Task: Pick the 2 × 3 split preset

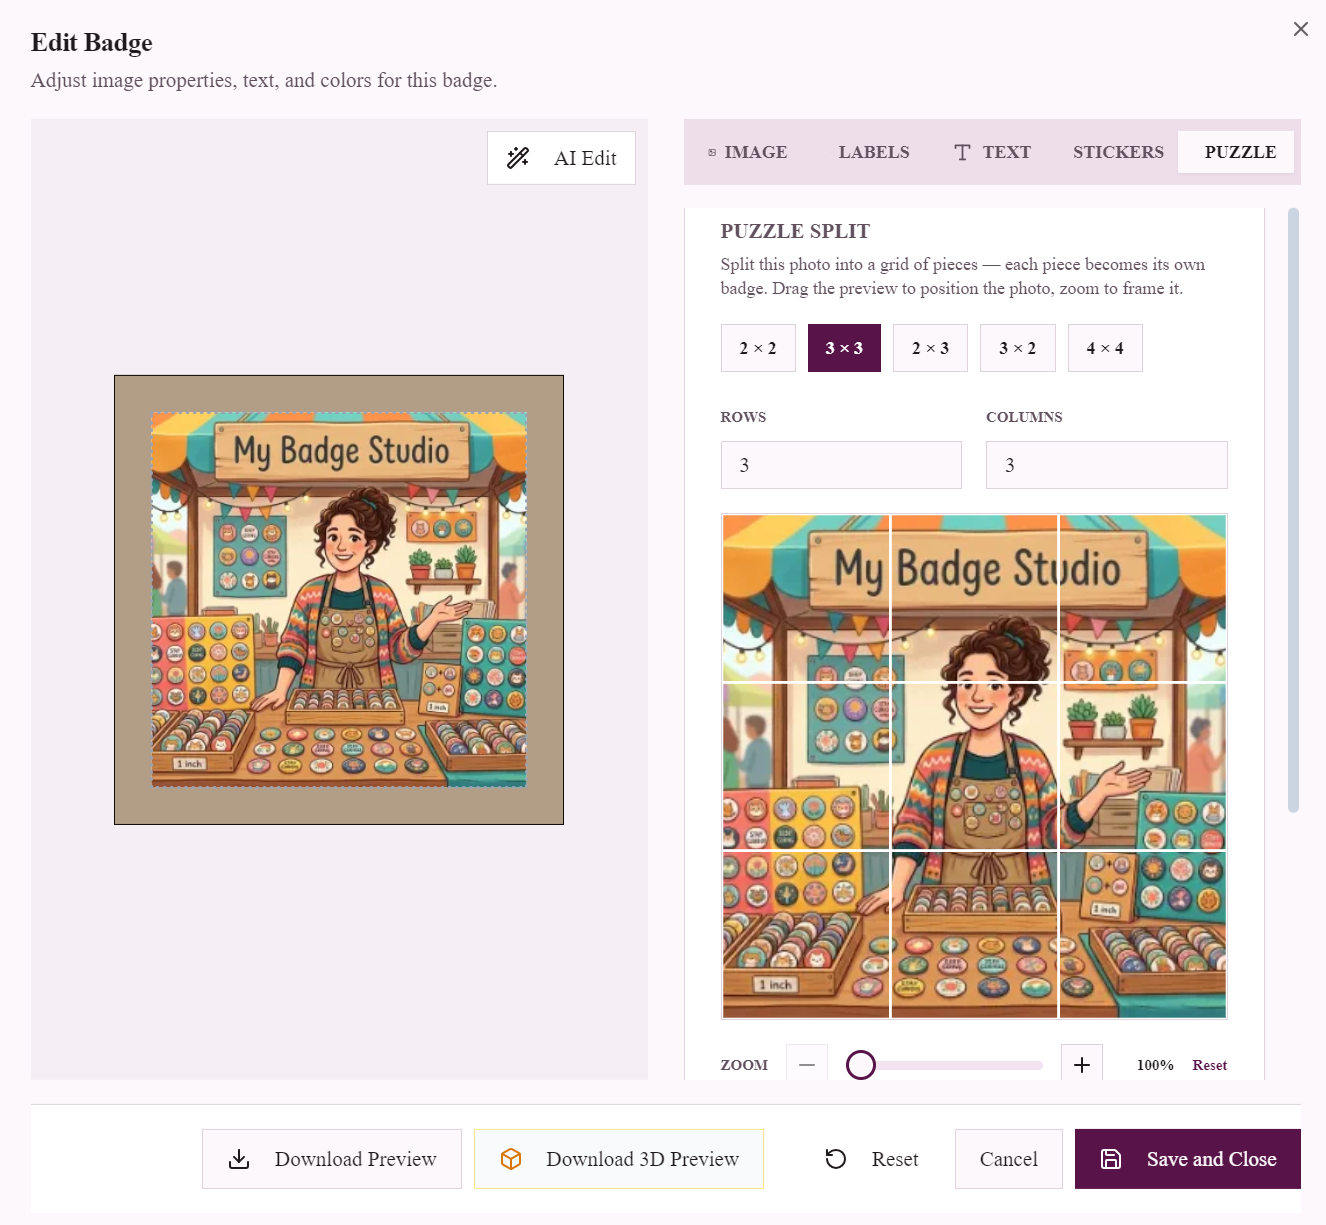Action: click(930, 348)
